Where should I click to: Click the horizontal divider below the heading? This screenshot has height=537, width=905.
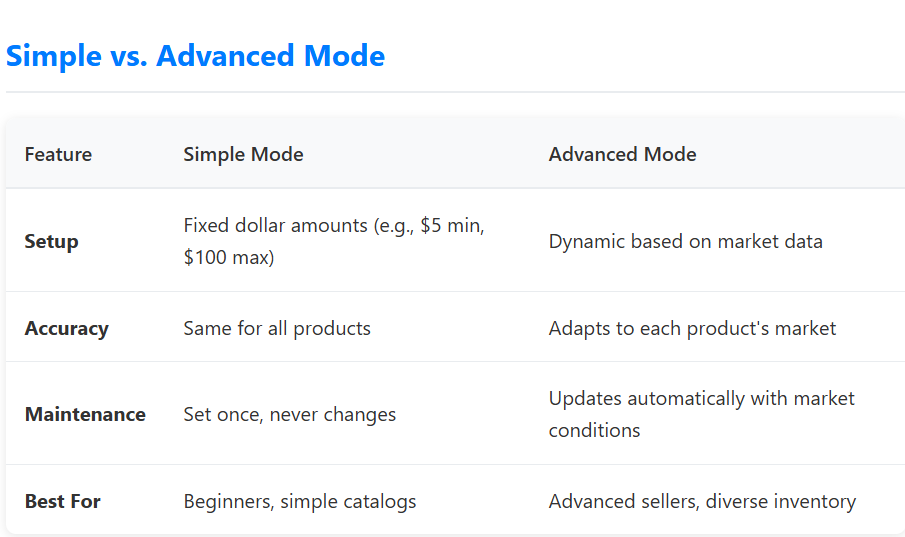tap(455, 92)
